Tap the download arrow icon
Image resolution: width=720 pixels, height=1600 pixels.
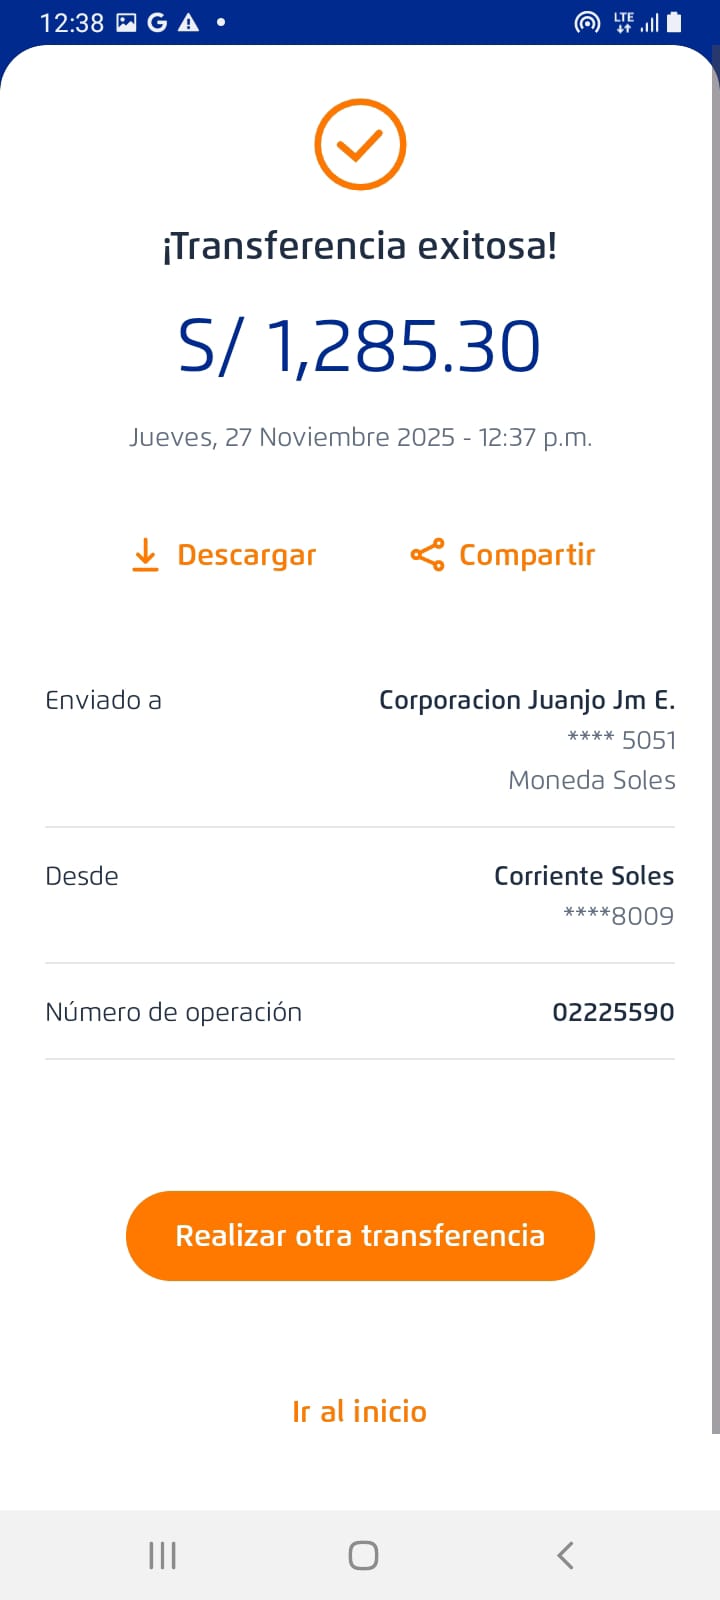145,555
